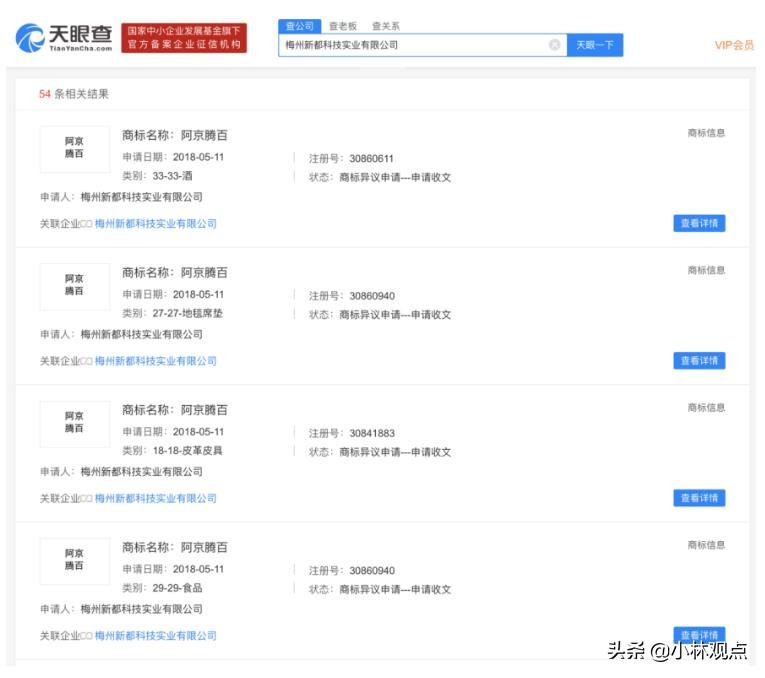Click the 注册号 30841883 text

click(x=352, y=433)
